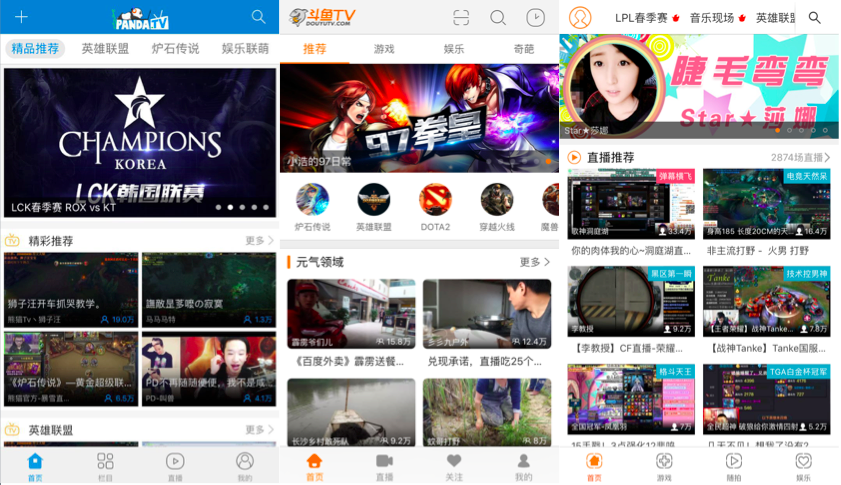Select 娱乐联萌 tab in Panda TV

(245, 49)
